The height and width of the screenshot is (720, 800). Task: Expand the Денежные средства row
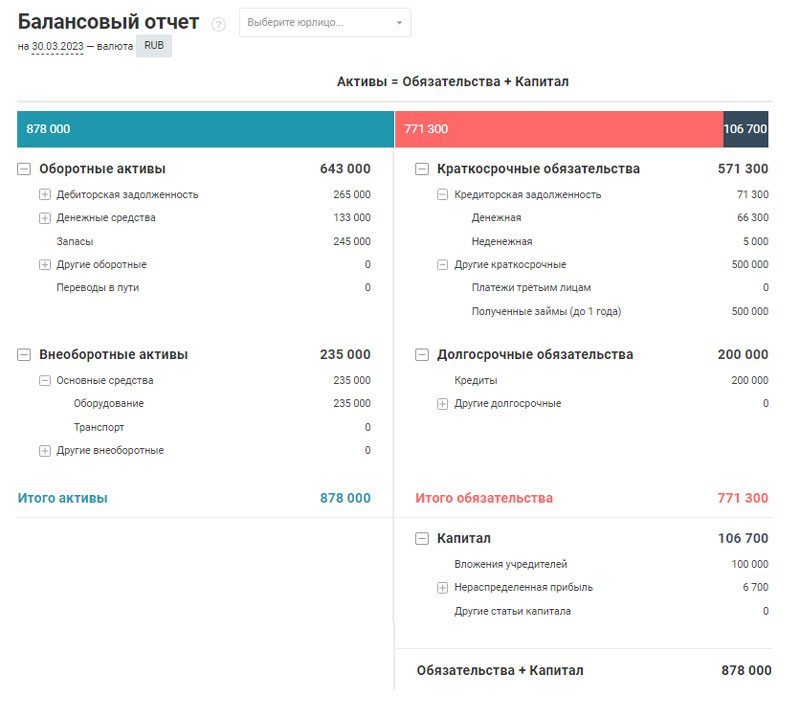click(x=44, y=218)
